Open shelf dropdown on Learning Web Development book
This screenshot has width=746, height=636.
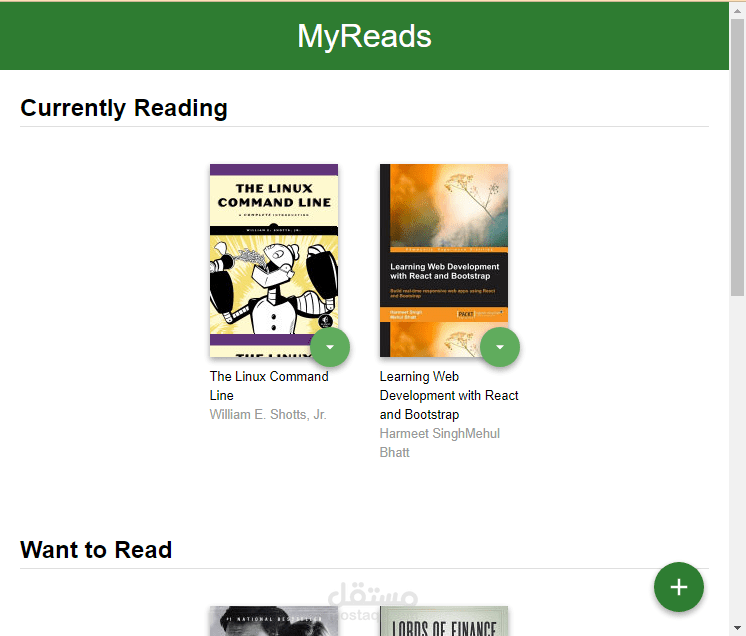pos(500,347)
